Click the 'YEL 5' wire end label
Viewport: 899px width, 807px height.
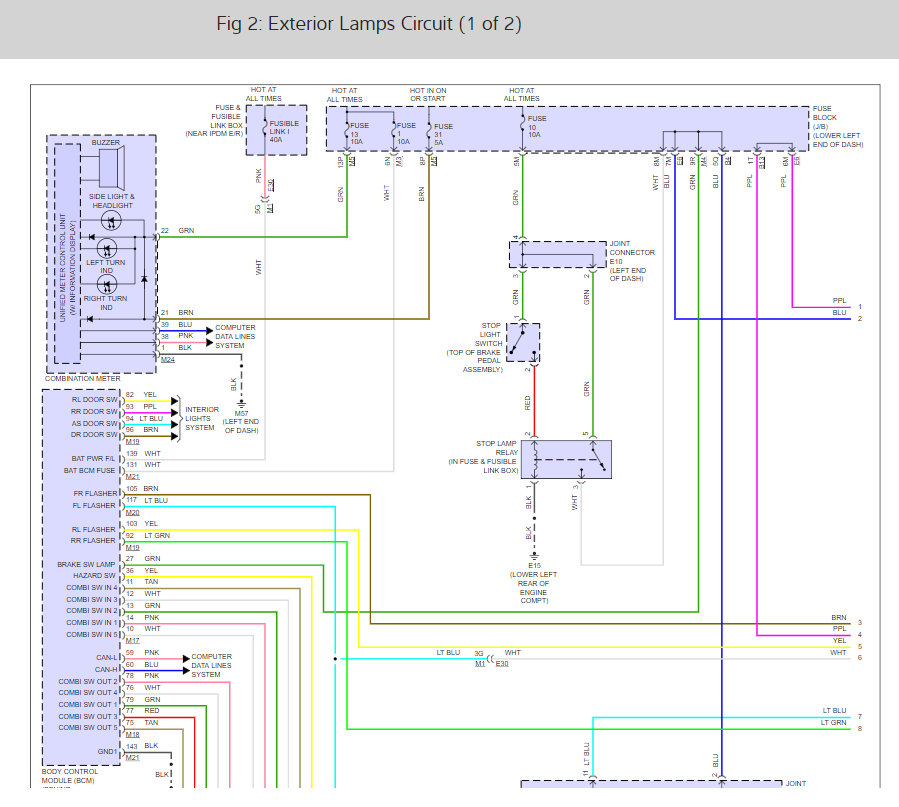tap(847, 643)
